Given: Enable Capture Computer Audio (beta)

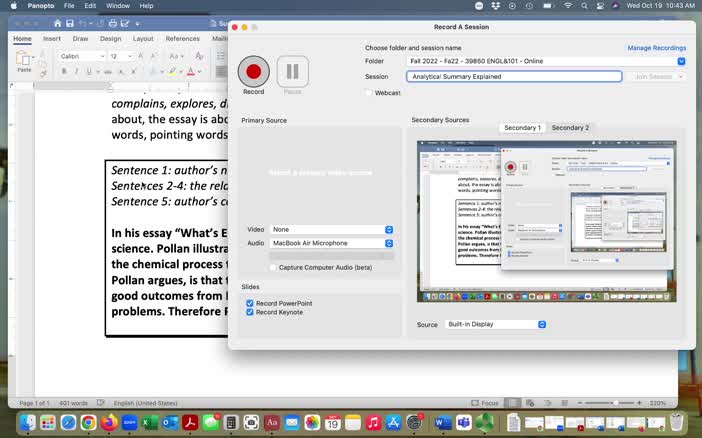Looking at the screenshot, I should click(273, 267).
